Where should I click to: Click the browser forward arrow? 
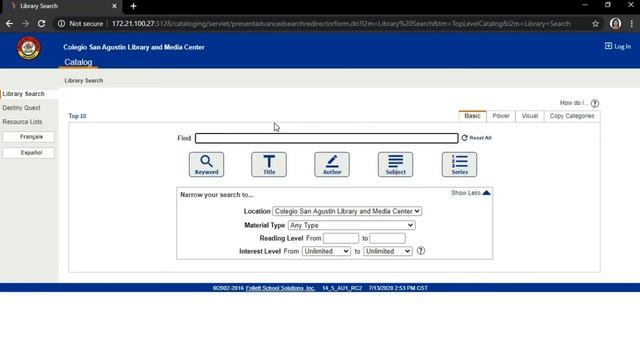25,24
